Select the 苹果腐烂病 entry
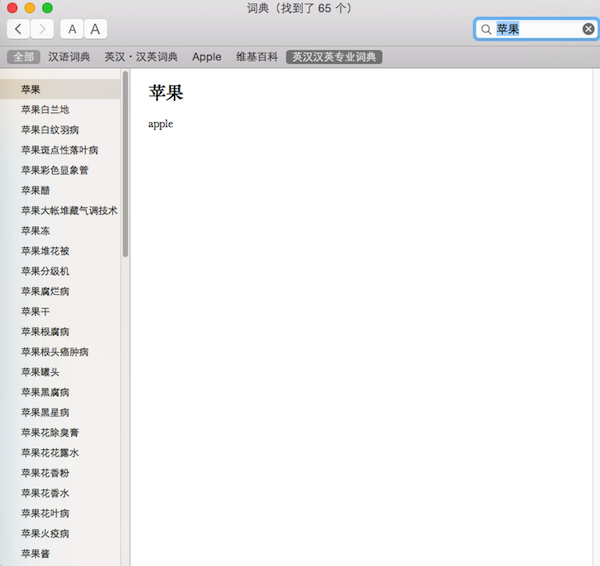 (x=60, y=292)
